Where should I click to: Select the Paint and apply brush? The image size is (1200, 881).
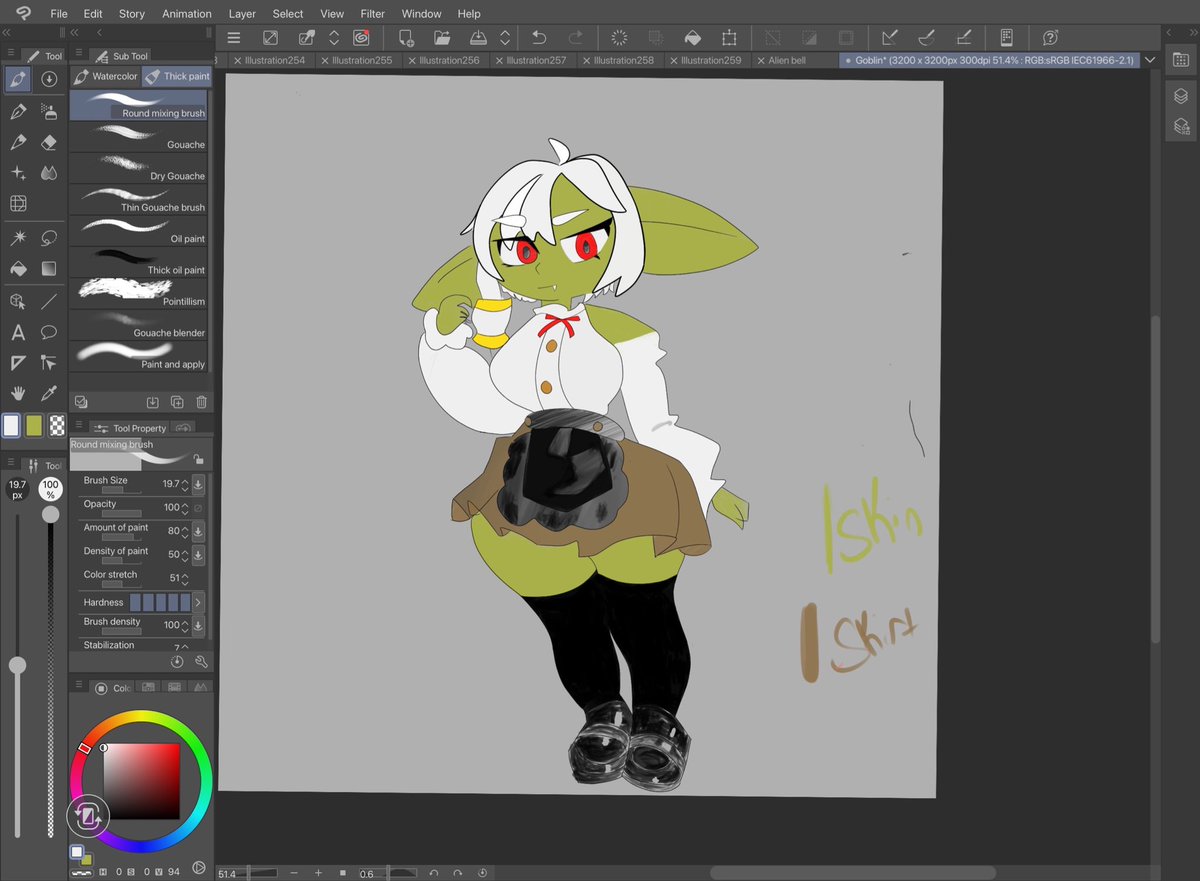(138, 357)
